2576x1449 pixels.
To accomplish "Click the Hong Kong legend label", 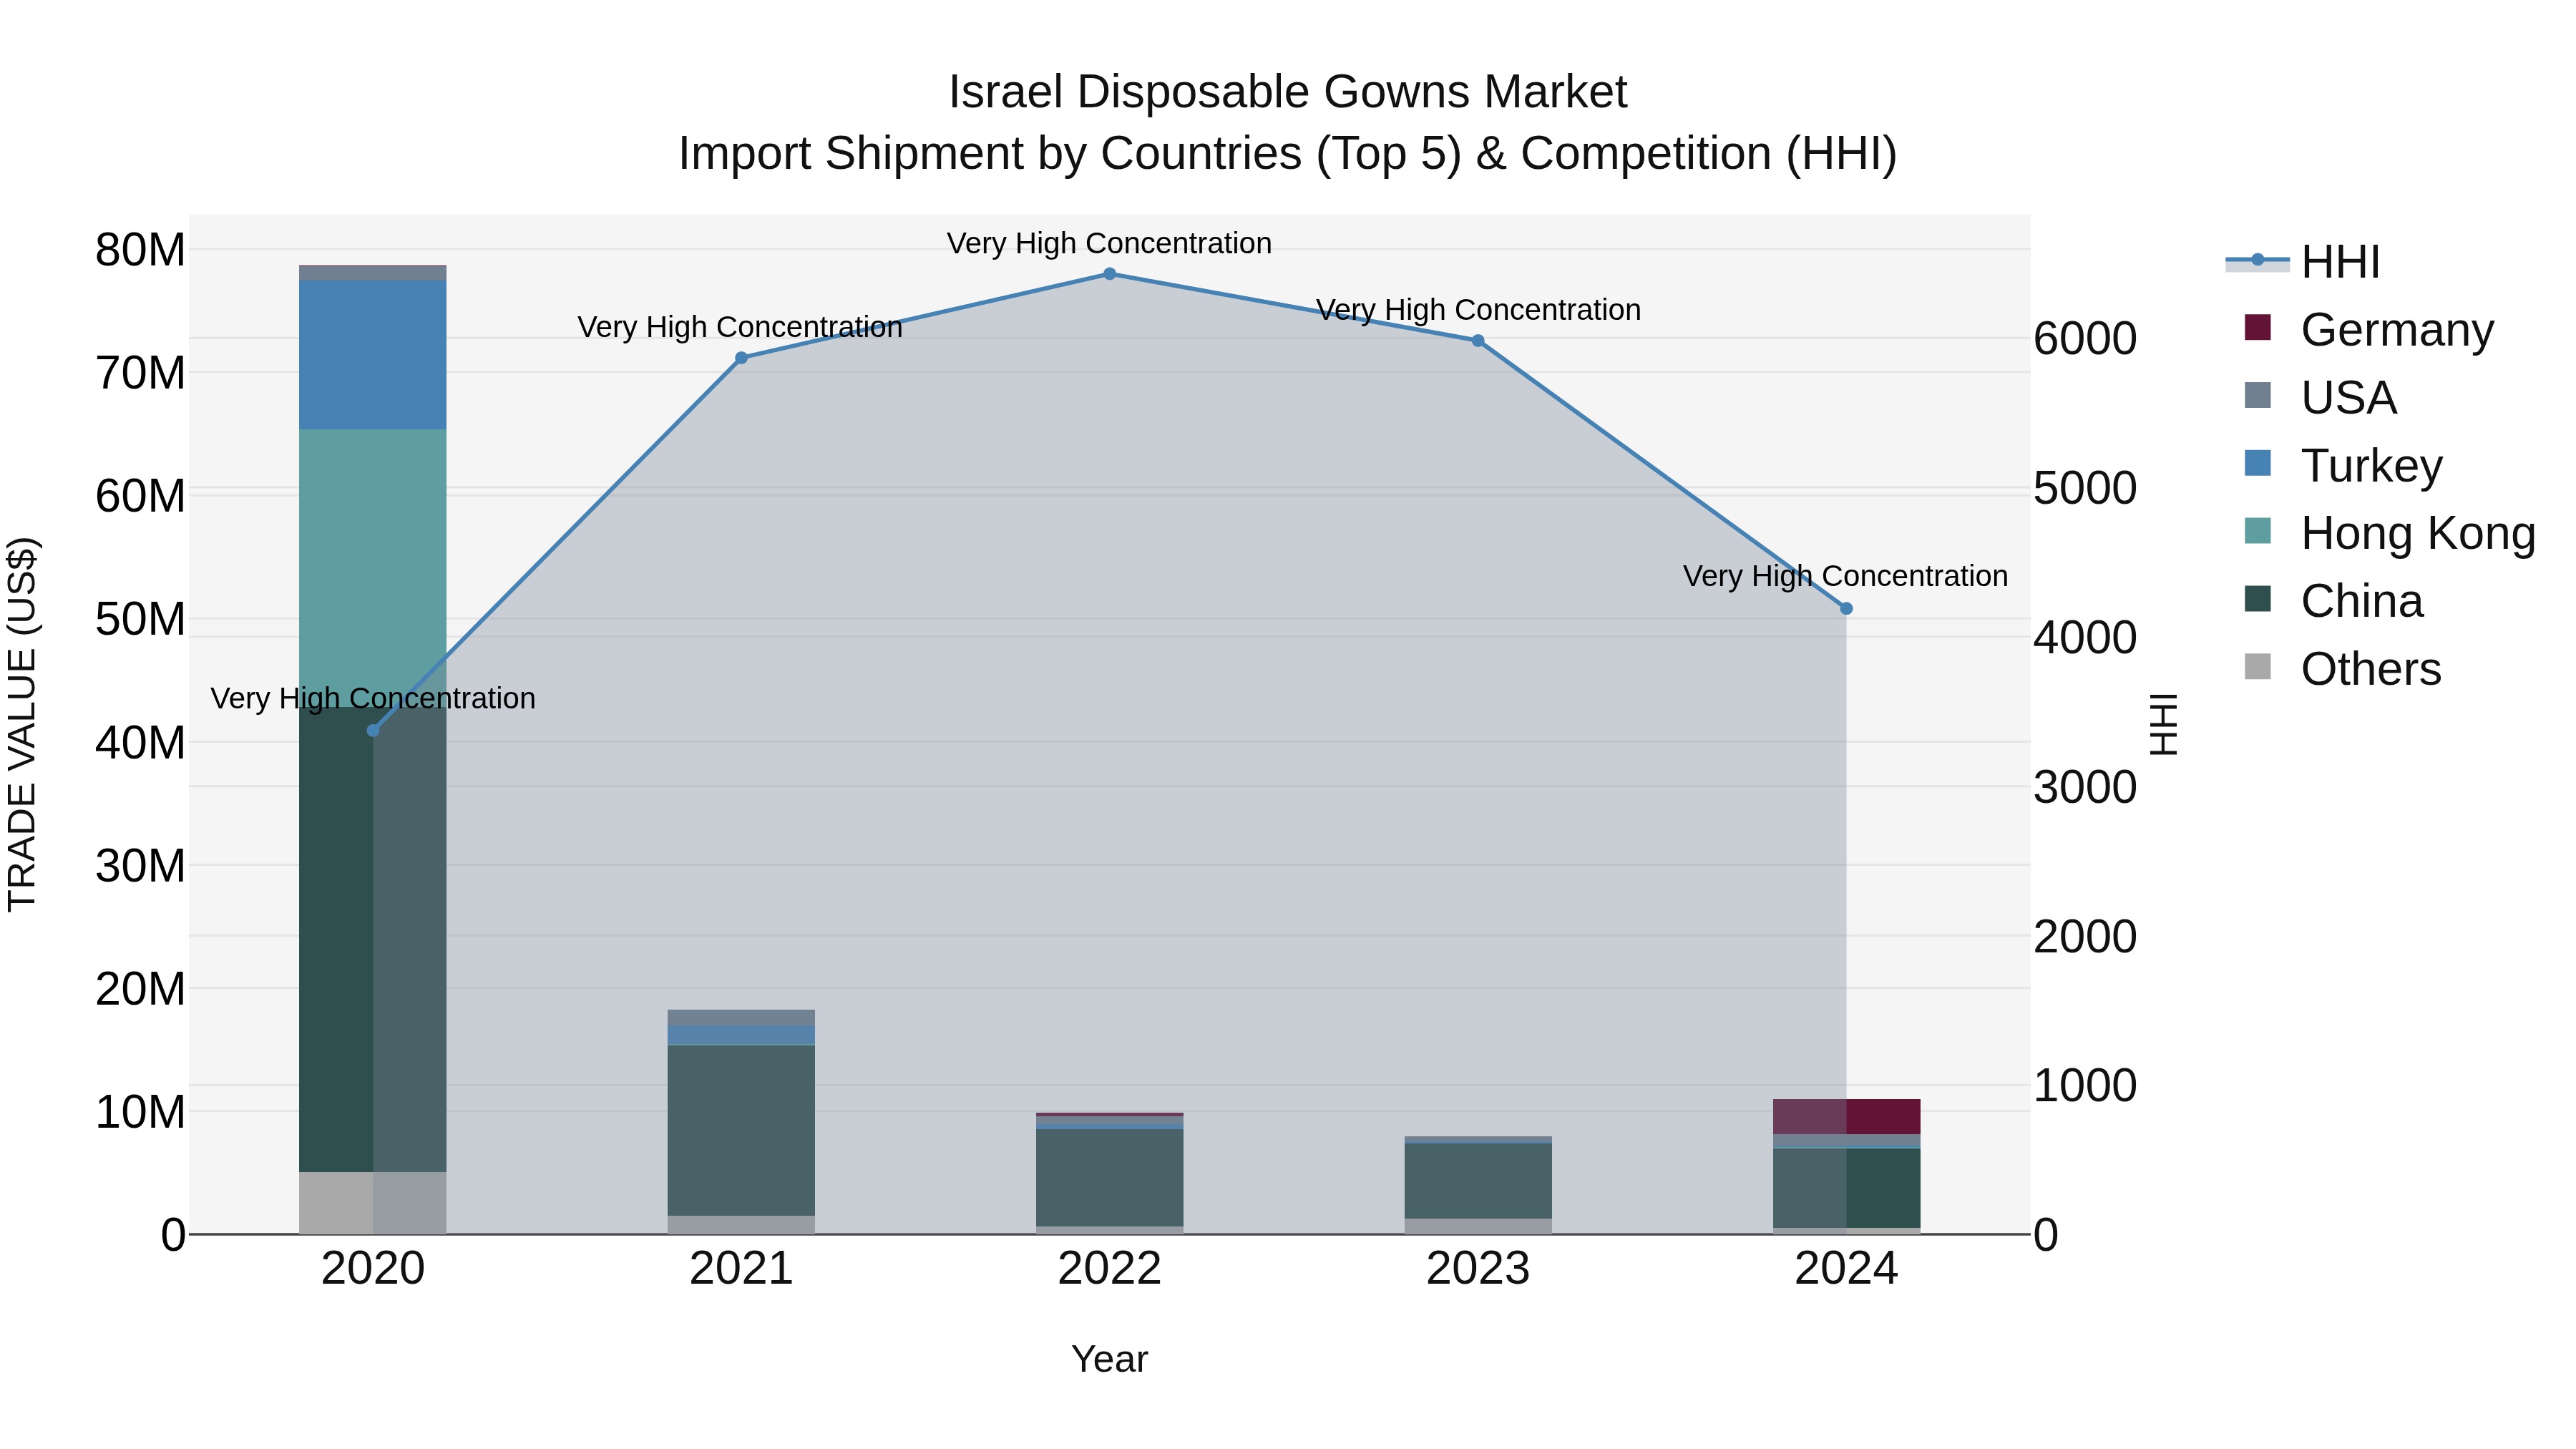I will [x=2418, y=533].
